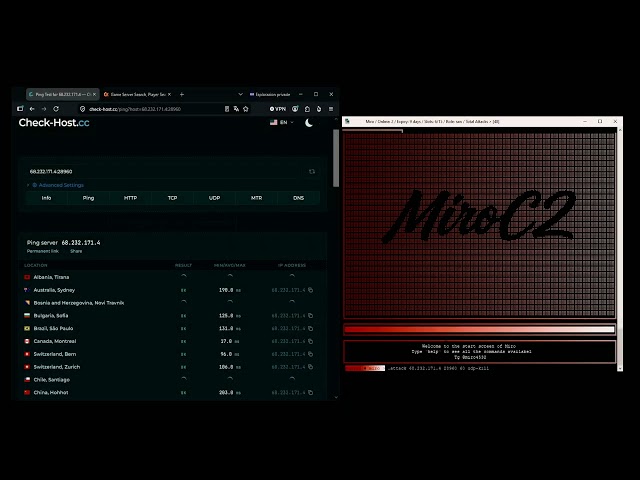Open a new browser tab
Viewport: 640px width, 480px height.
[182, 94]
